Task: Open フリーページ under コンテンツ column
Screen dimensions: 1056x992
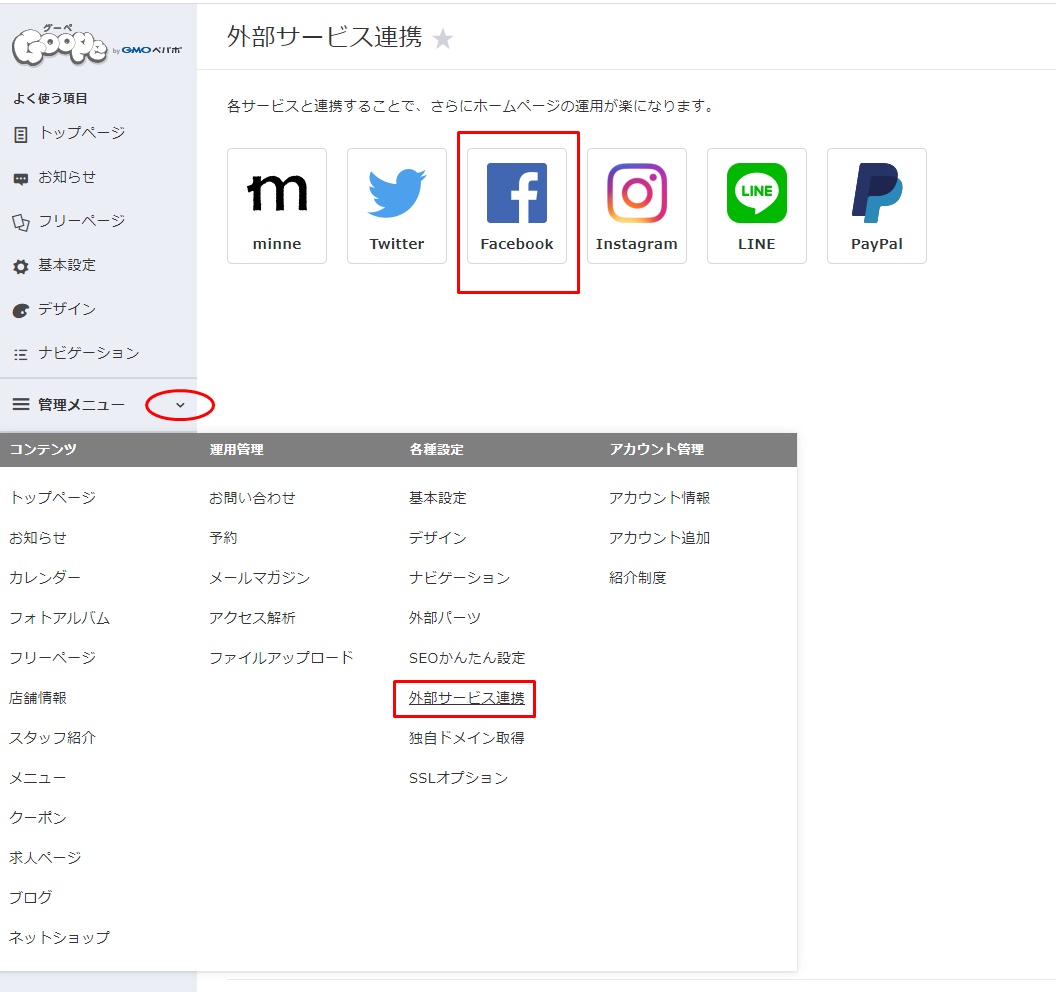Action: tap(53, 657)
